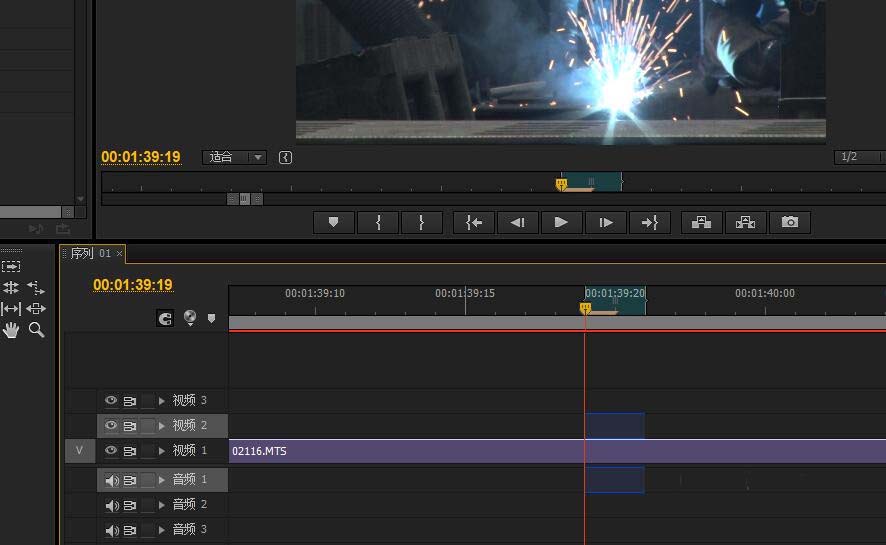Click the monitor zoom scroll bar center handle
Image resolution: width=886 pixels, height=545 pixels.
(x=245, y=199)
